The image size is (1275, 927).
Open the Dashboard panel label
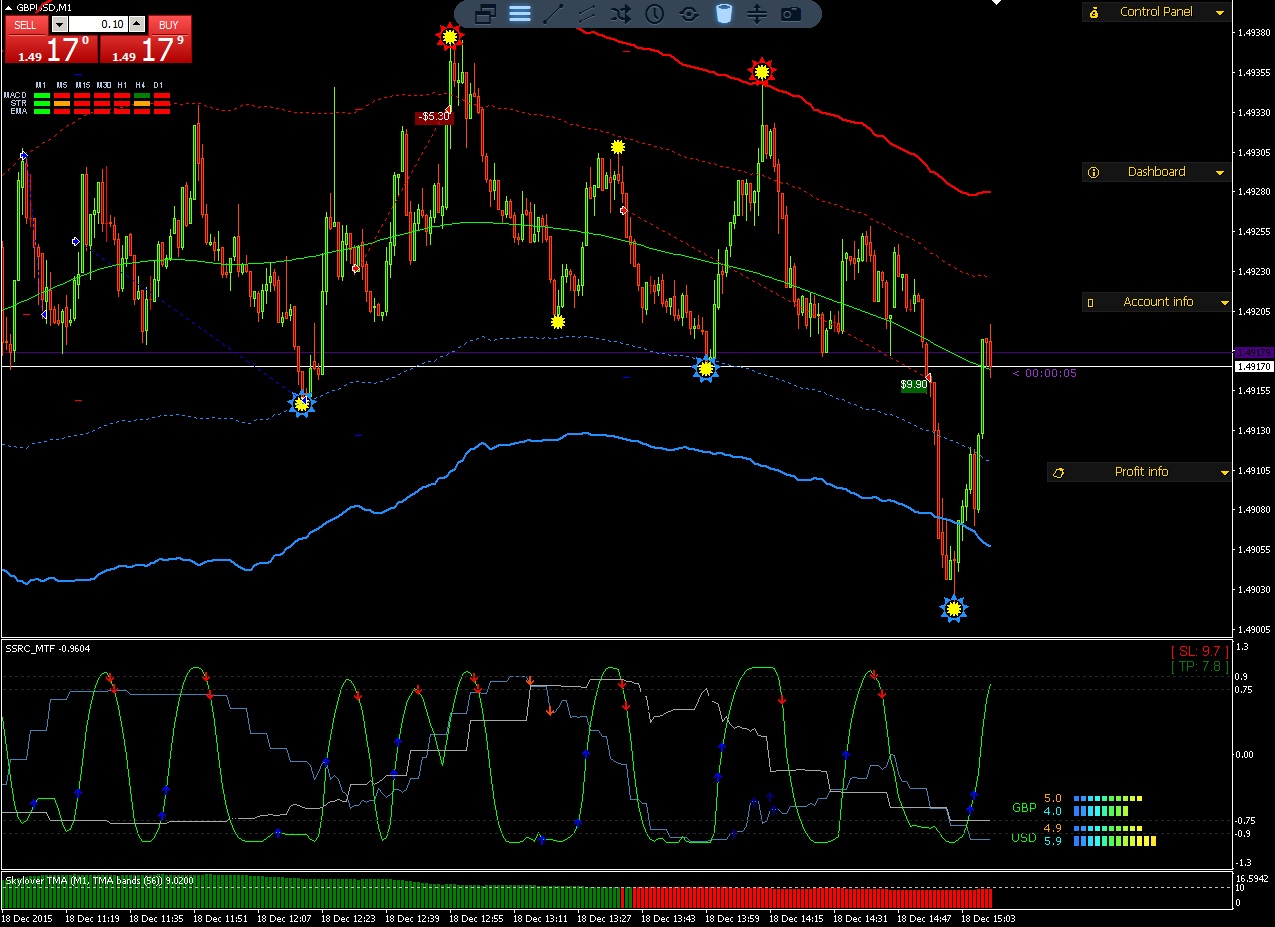[1156, 172]
